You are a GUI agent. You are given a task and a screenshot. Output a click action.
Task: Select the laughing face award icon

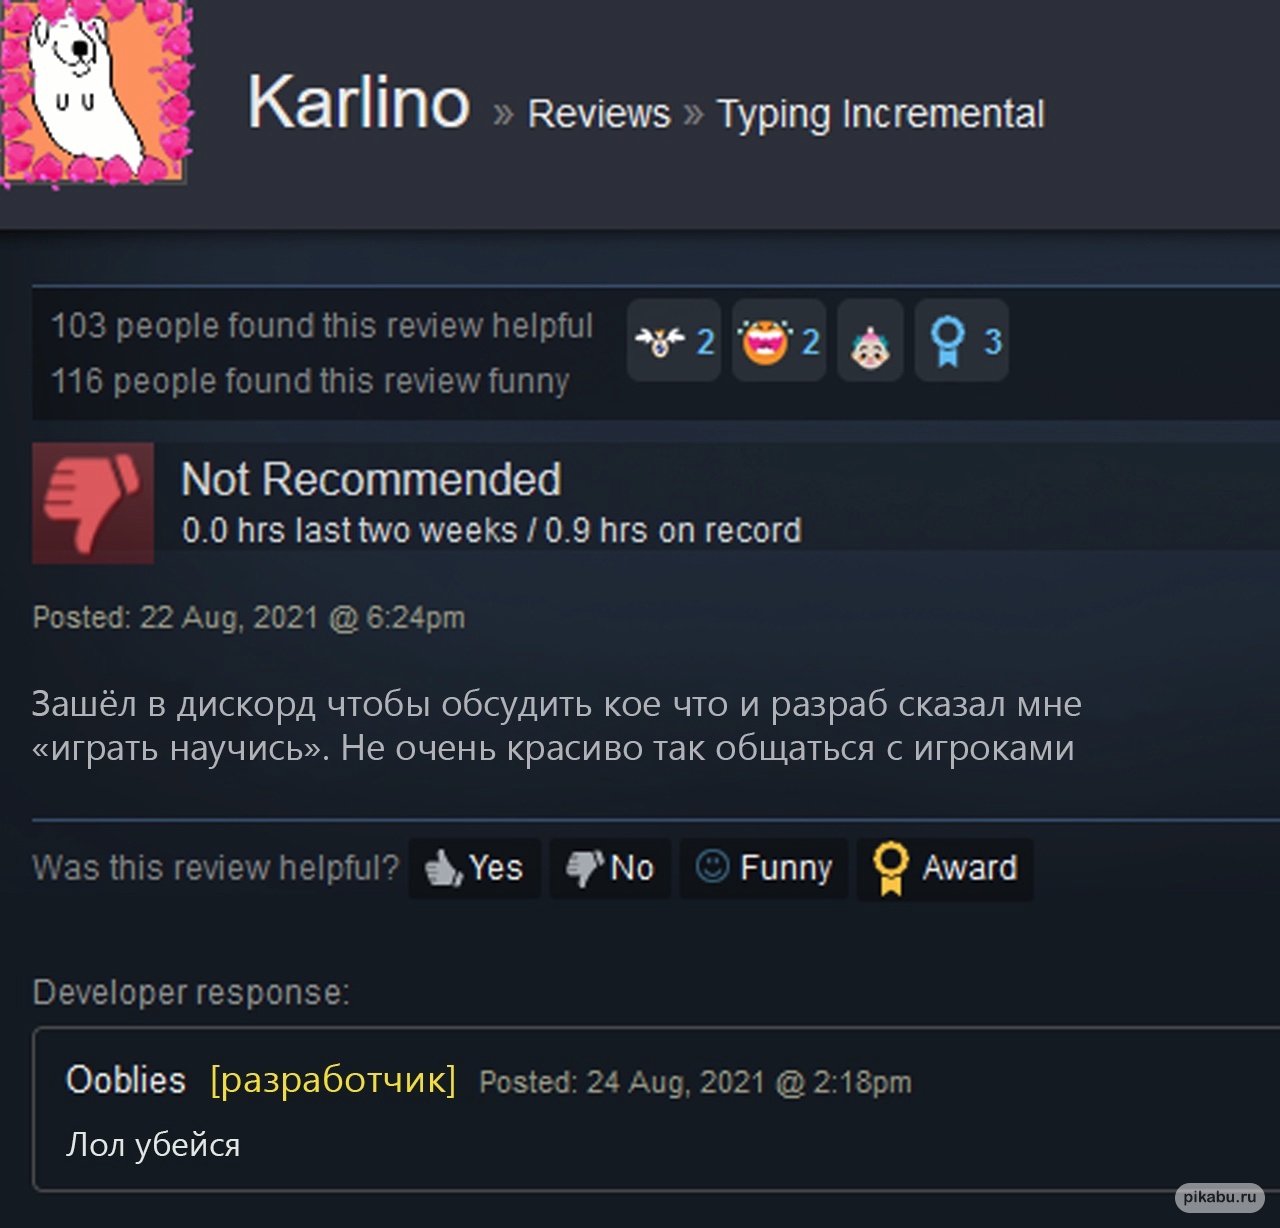[779, 340]
